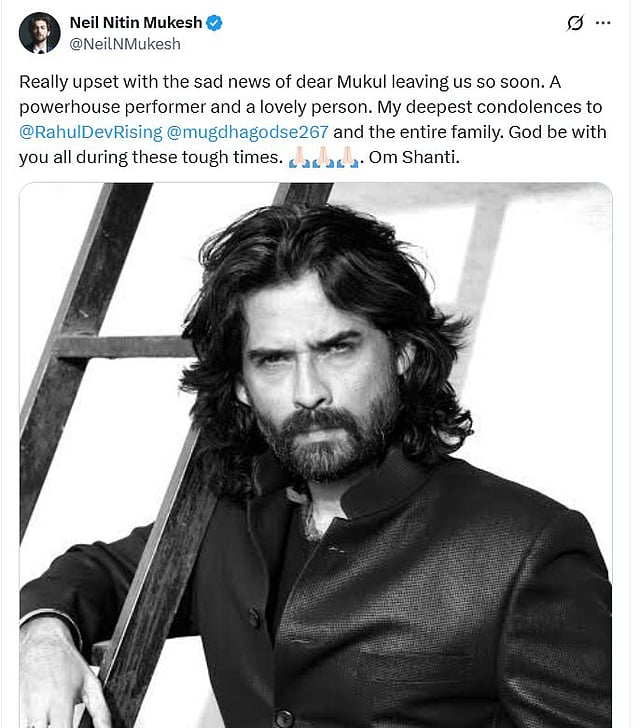640x728 pixels.
Task: Open the three-dot more options menu
Action: (603, 22)
